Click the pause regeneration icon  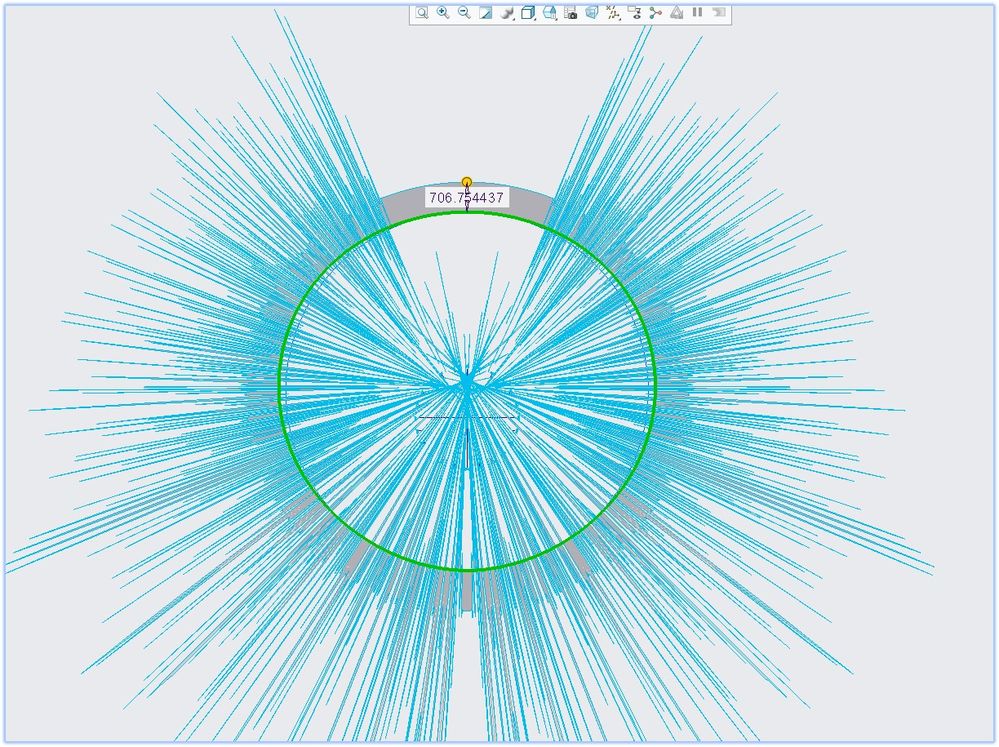698,12
